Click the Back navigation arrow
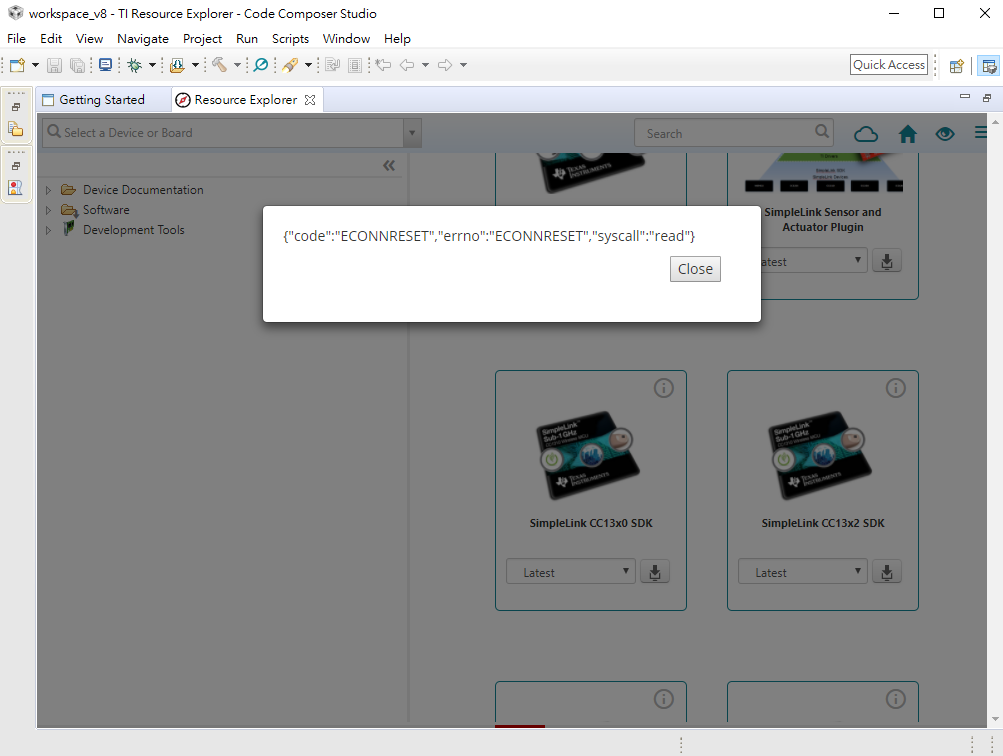The height and width of the screenshot is (756, 1003). click(407, 65)
